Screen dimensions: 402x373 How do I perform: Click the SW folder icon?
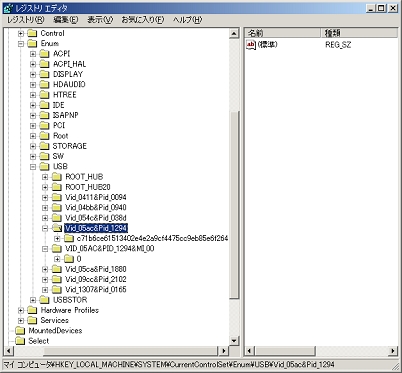[x=44, y=156]
